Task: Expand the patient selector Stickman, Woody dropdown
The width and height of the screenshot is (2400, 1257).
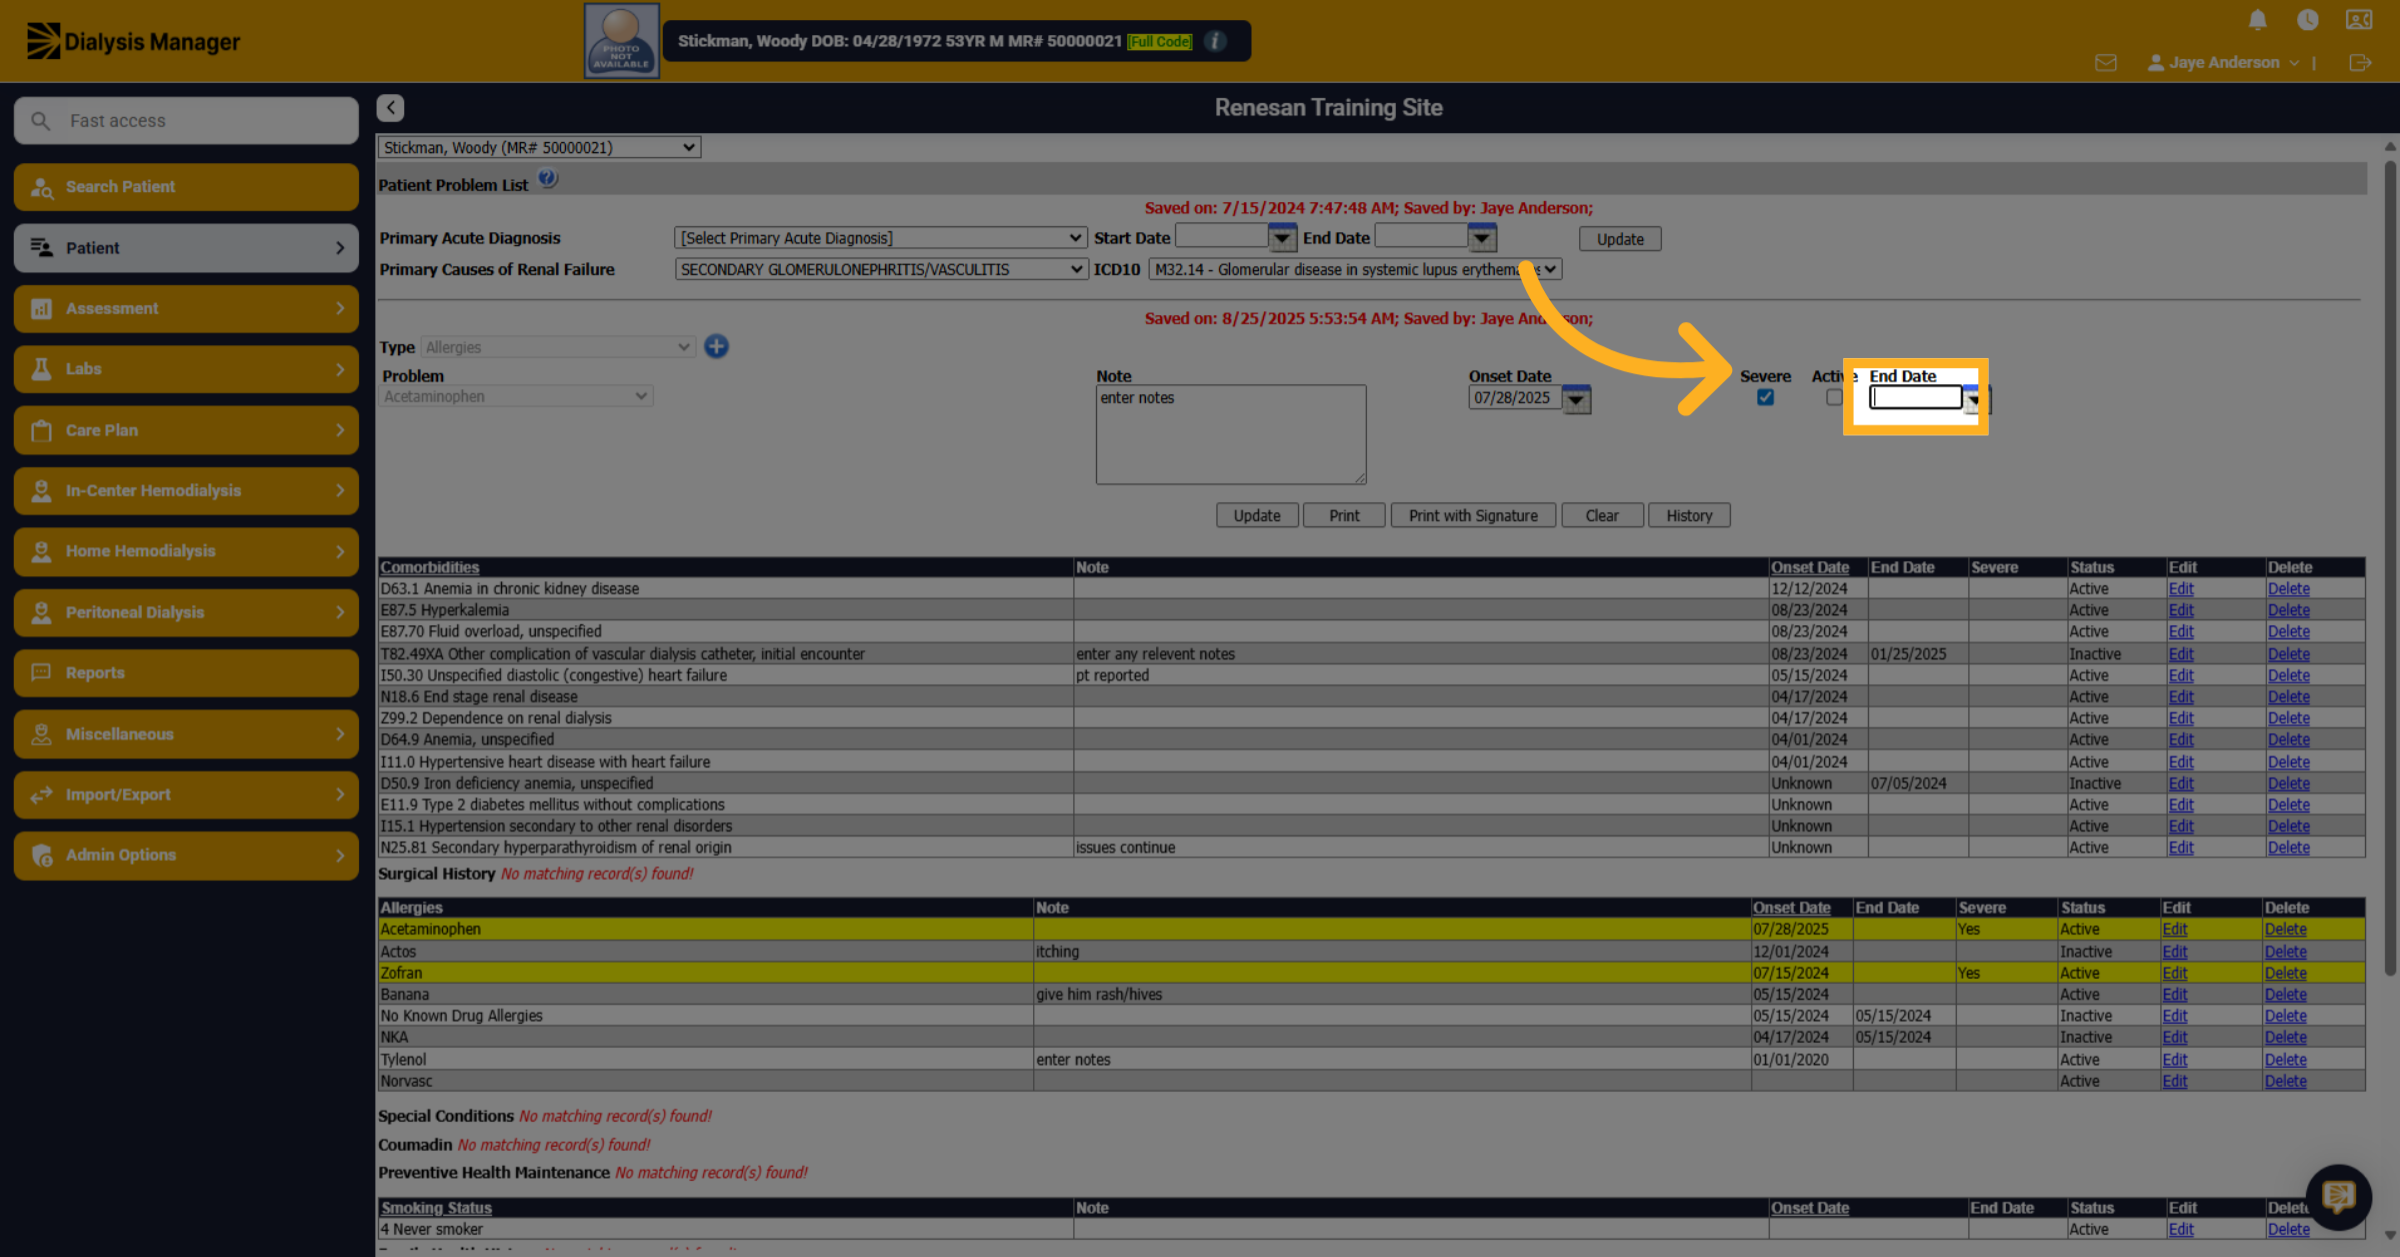Action: tap(539, 147)
